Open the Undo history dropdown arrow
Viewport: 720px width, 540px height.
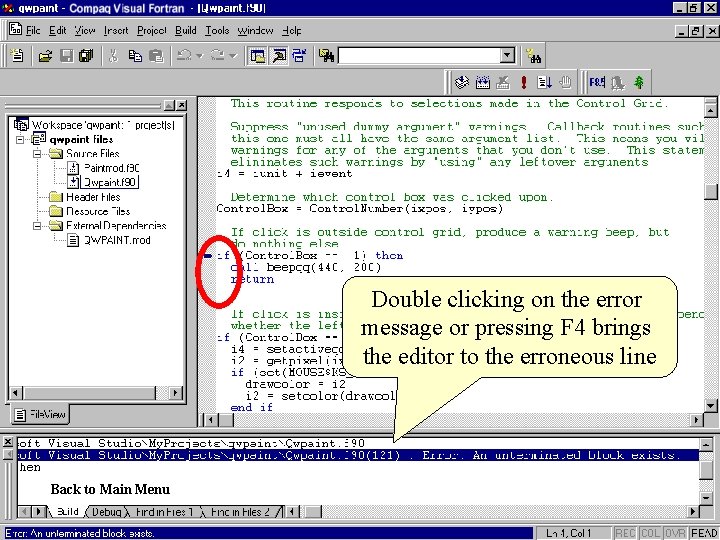[199, 56]
